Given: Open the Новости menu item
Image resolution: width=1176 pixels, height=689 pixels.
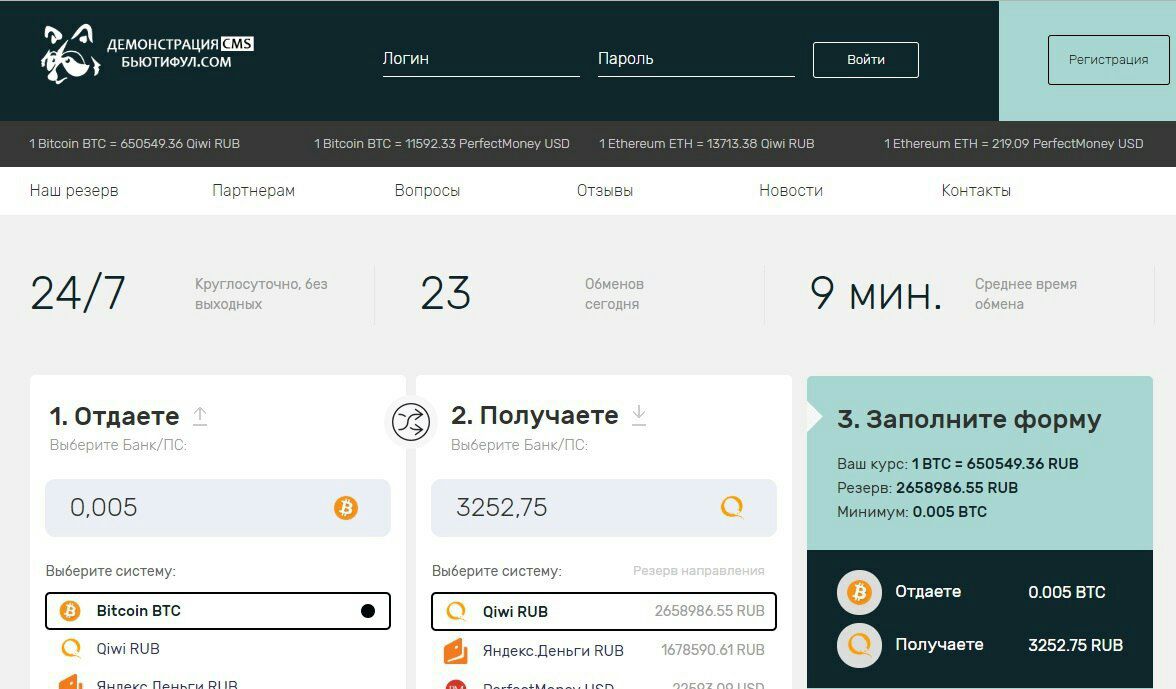Looking at the screenshot, I should (791, 190).
